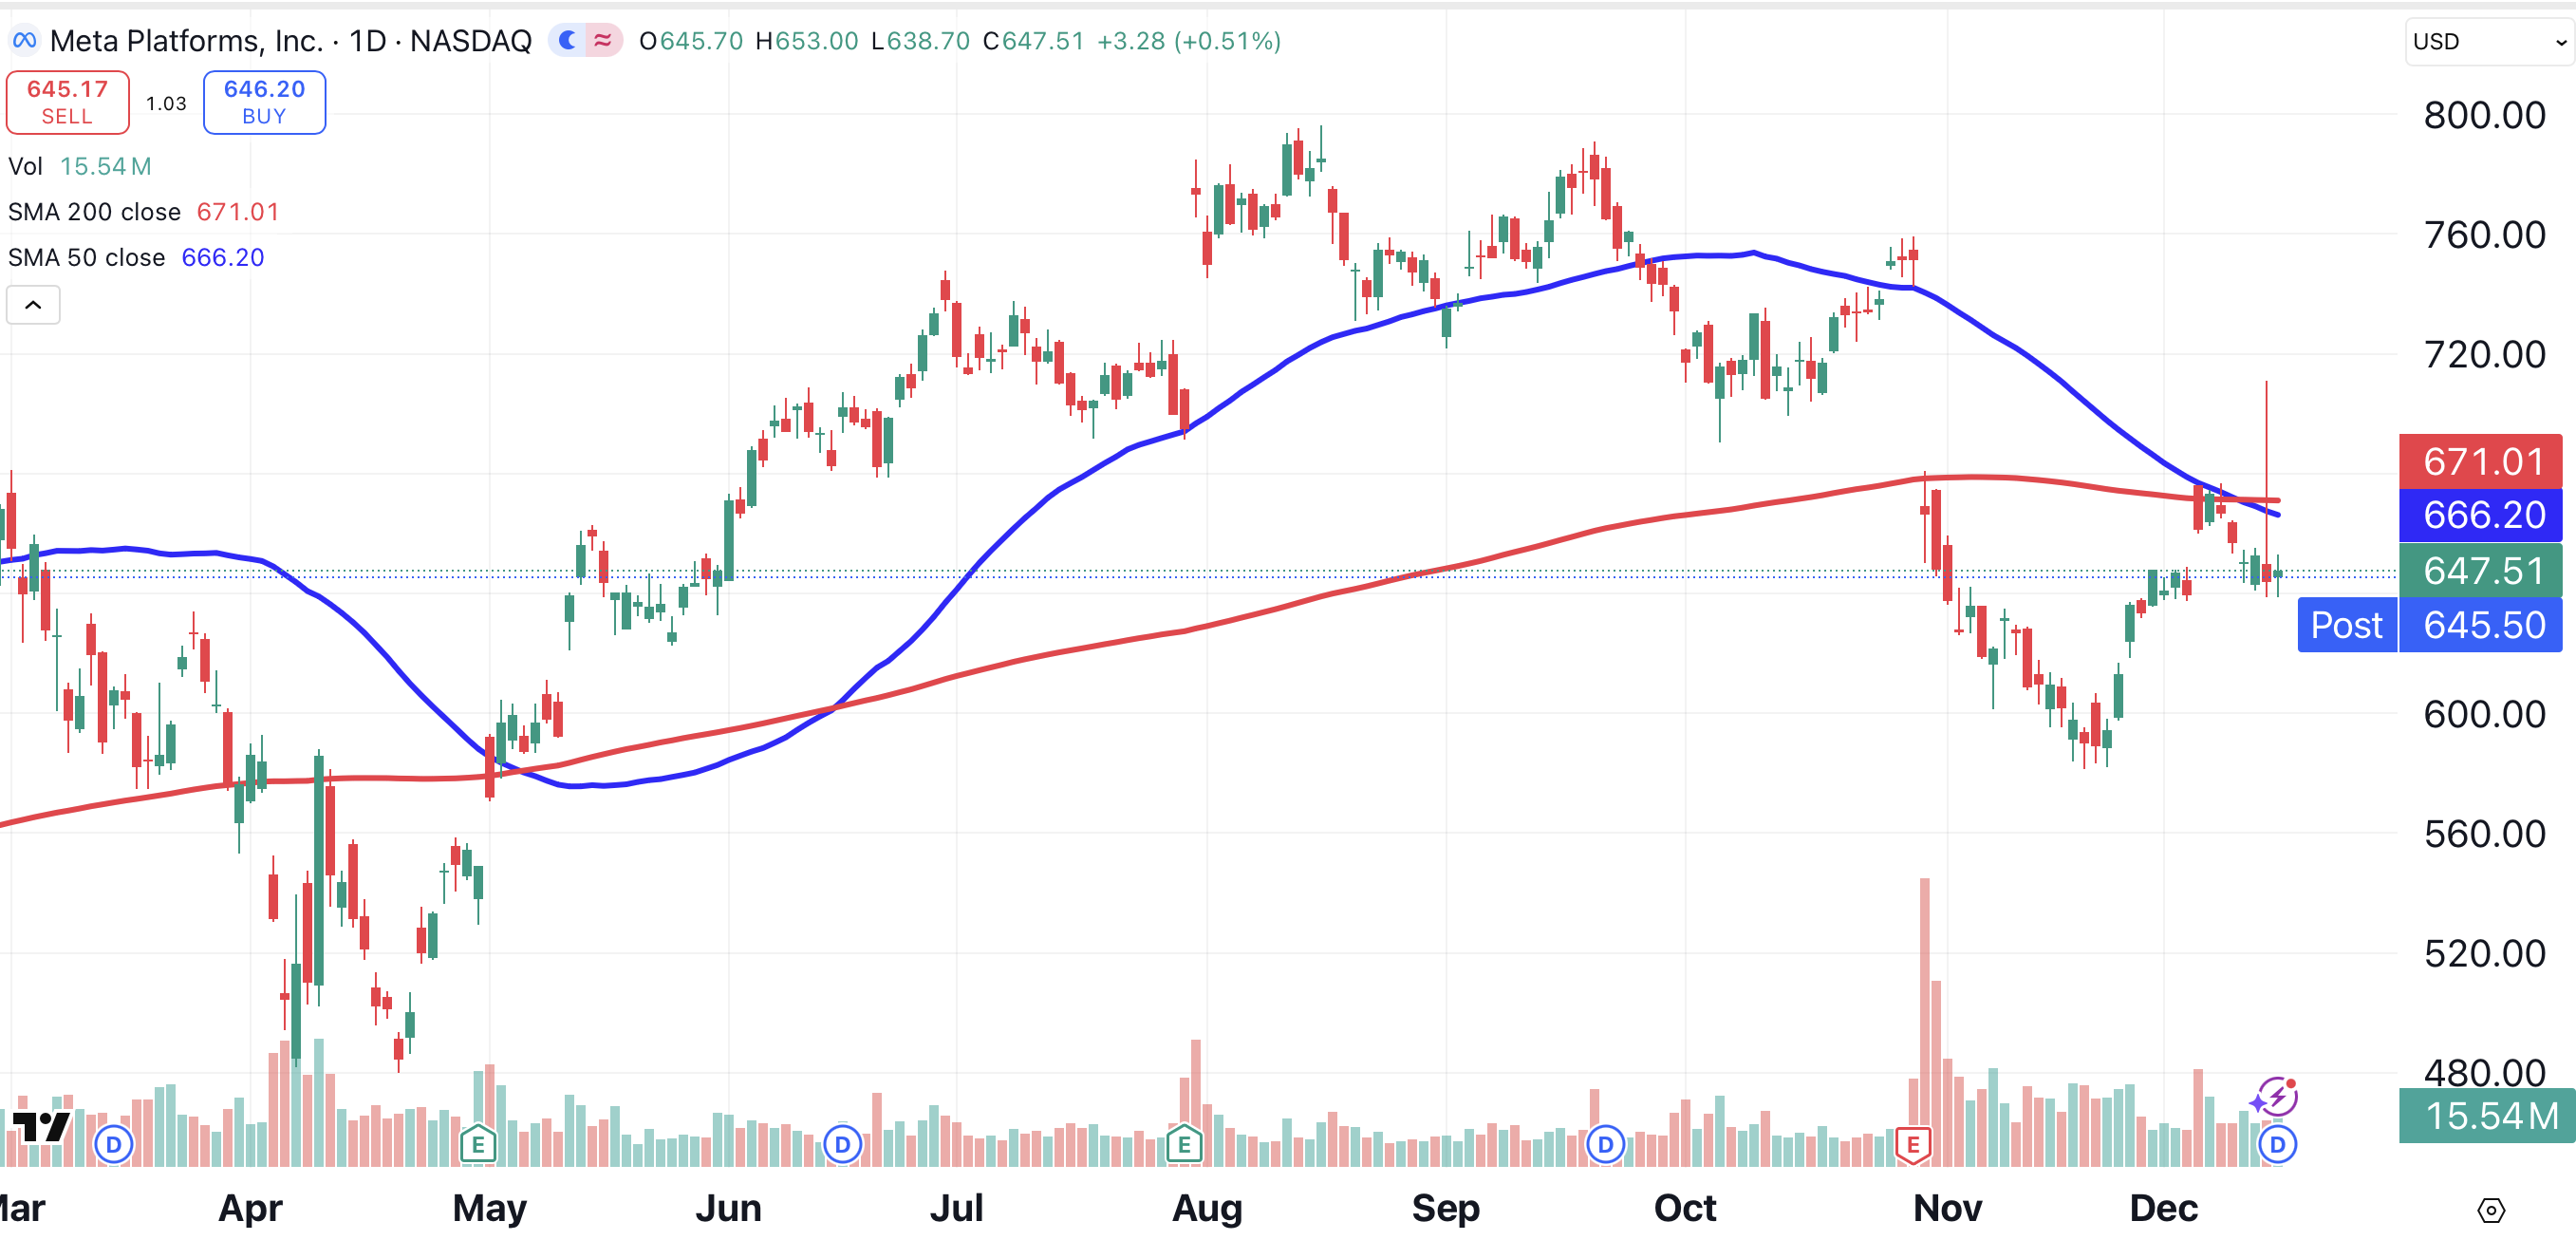Viewport: 2576px width, 1240px height.
Task: Click the D dividend marker in September
Action: (x=1605, y=1144)
